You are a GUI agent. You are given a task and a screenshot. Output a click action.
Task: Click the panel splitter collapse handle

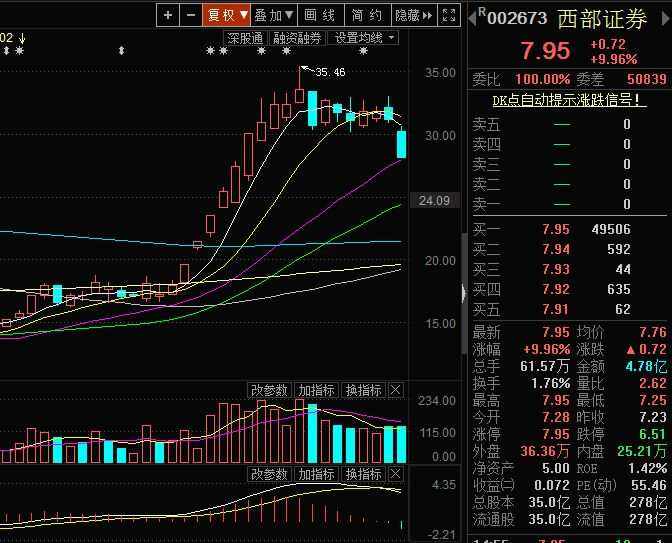(464, 294)
